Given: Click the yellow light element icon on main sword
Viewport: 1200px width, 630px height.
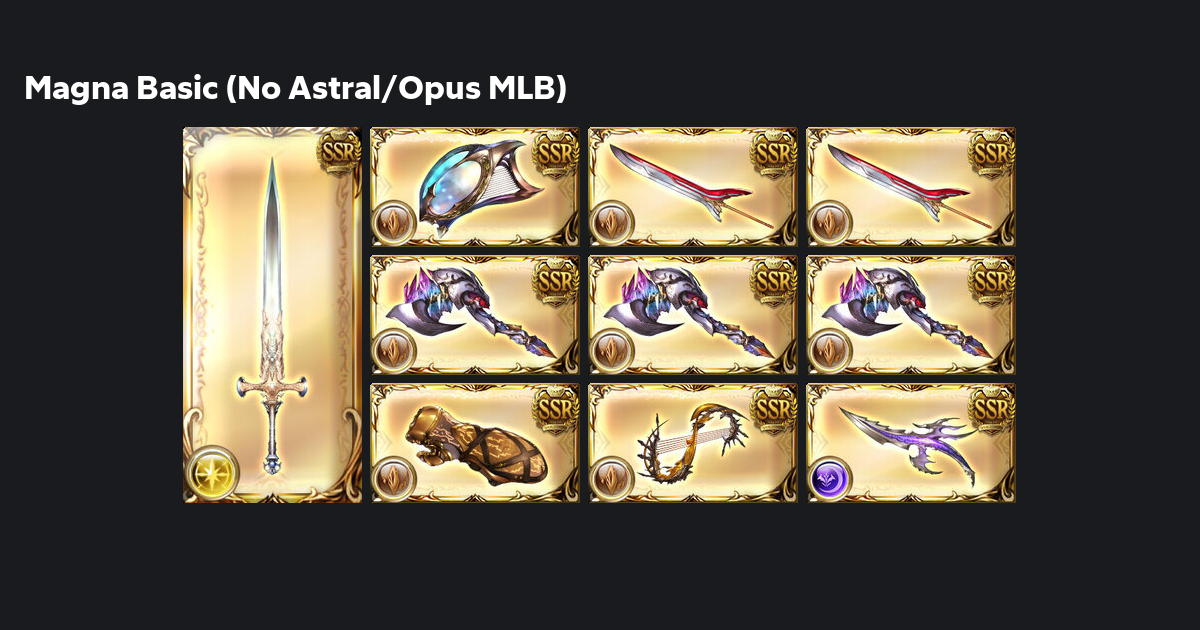Looking at the screenshot, I should point(213,472).
